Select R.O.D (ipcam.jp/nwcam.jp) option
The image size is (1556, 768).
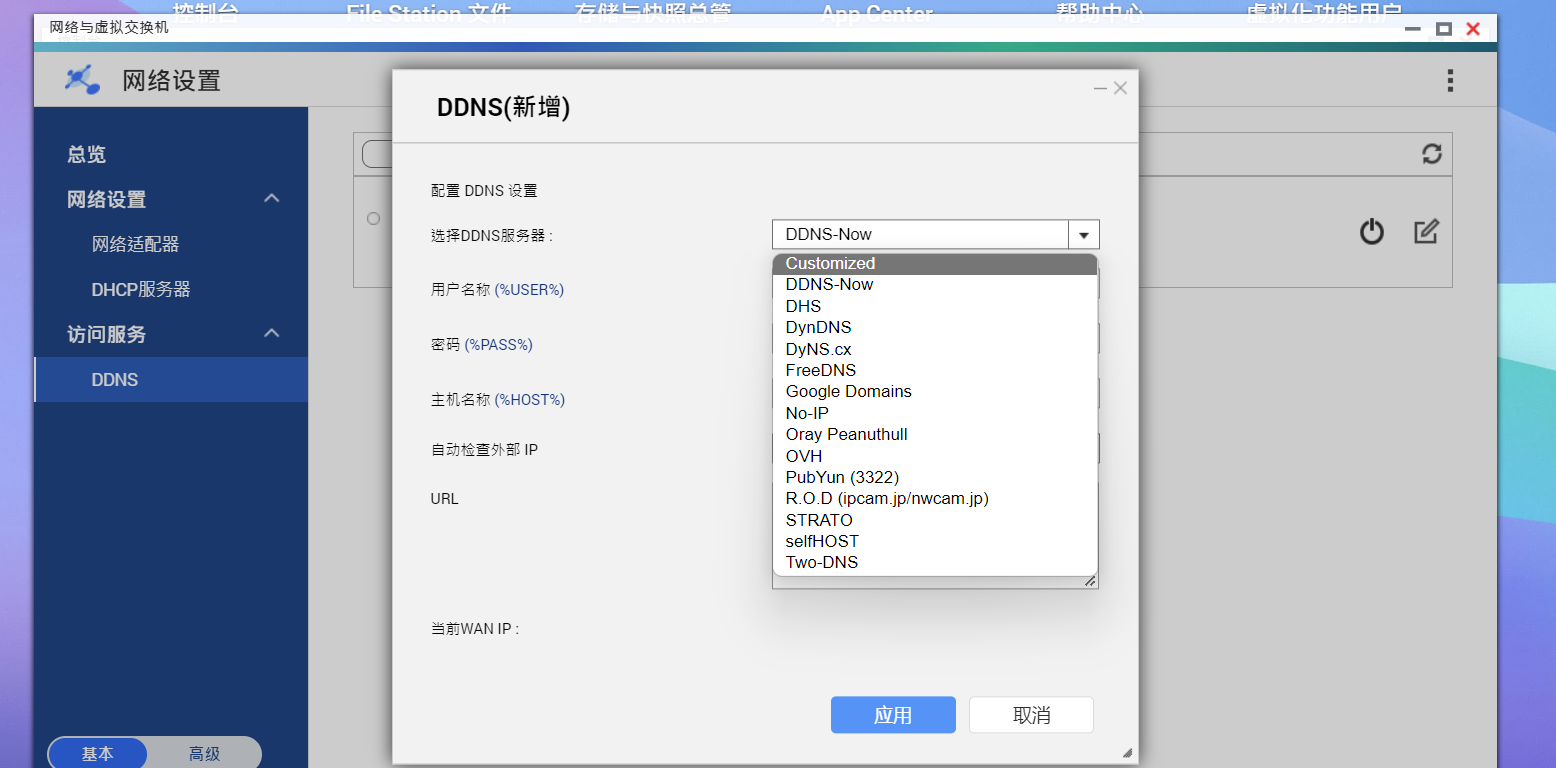pyautogui.click(x=935, y=498)
